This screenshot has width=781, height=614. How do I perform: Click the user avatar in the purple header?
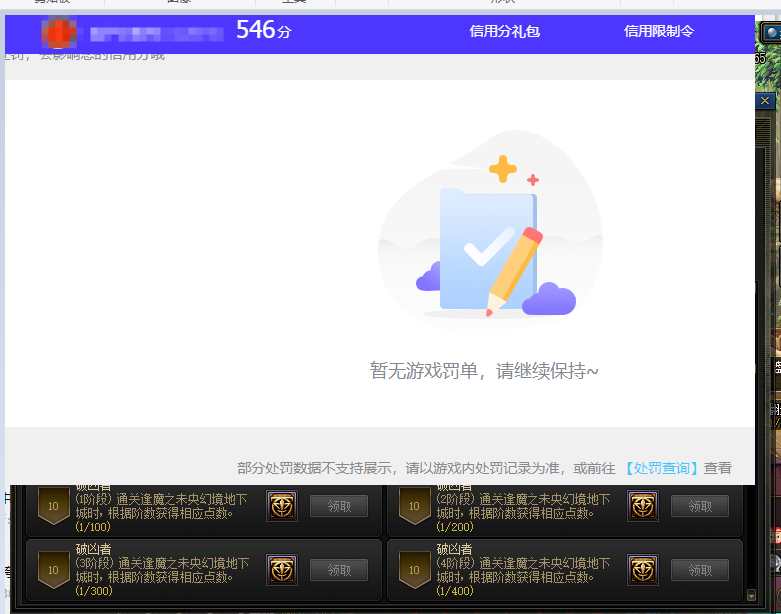[59, 33]
